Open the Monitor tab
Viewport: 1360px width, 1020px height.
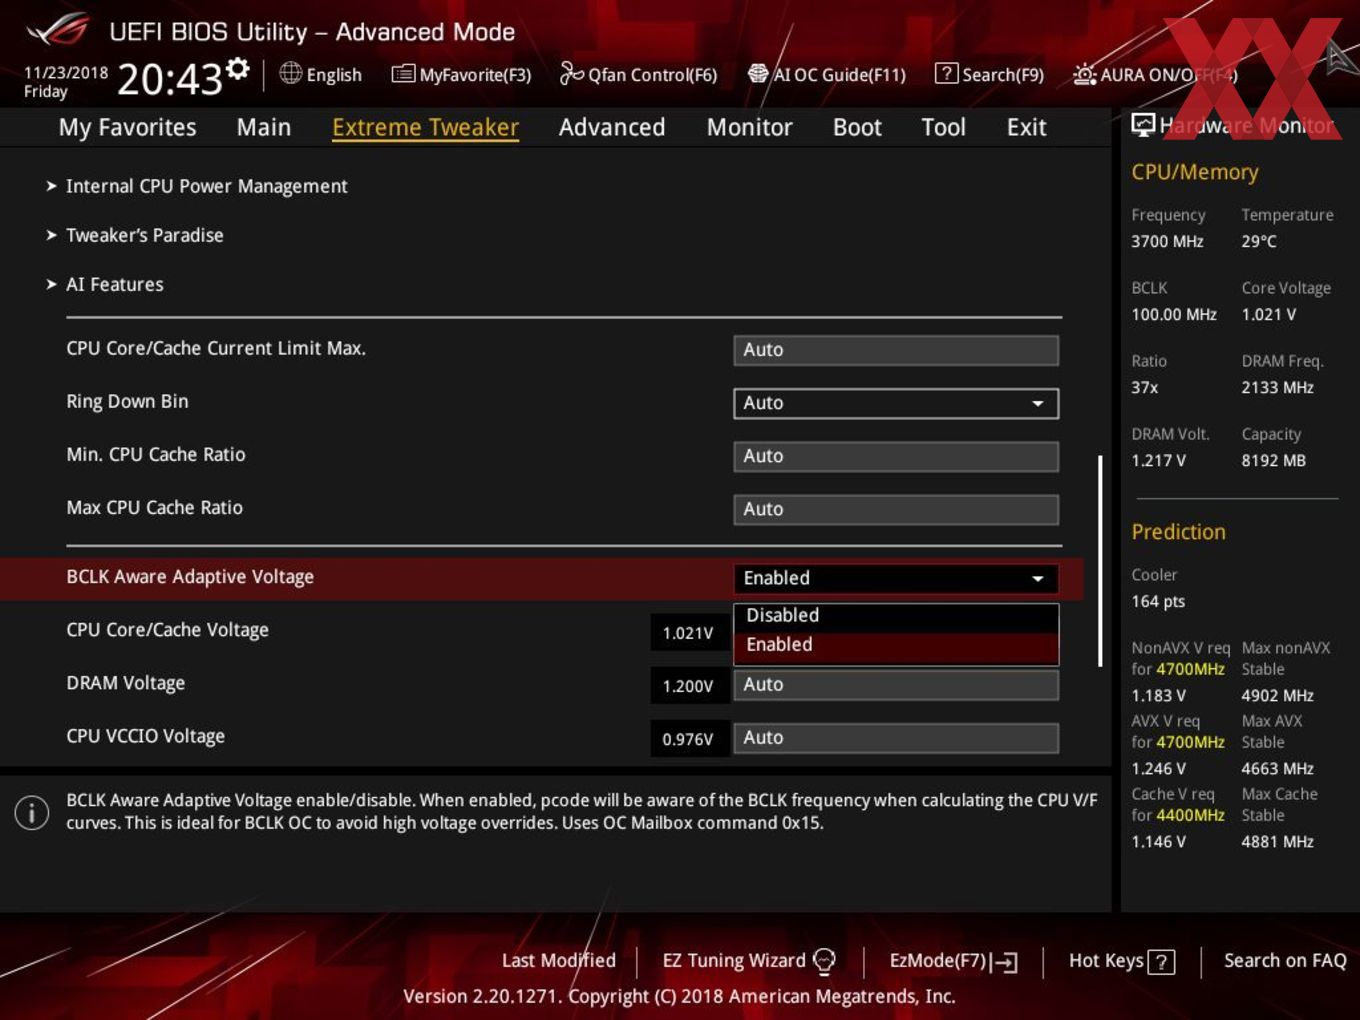(x=749, y=127)
